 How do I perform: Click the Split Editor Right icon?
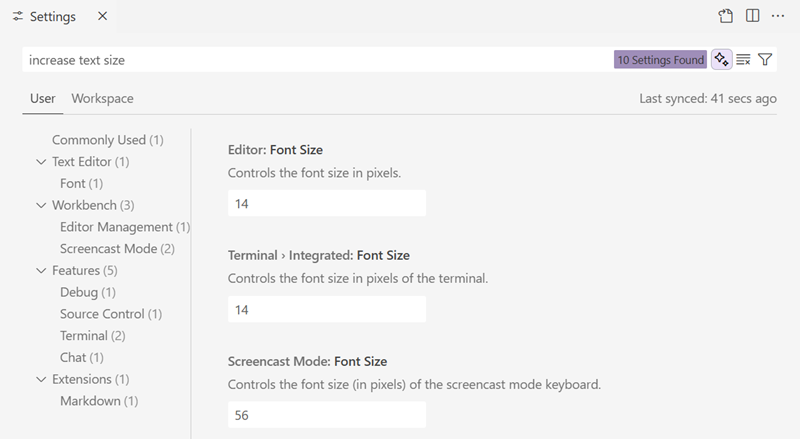pyautogui.click(x=752, y=16)
